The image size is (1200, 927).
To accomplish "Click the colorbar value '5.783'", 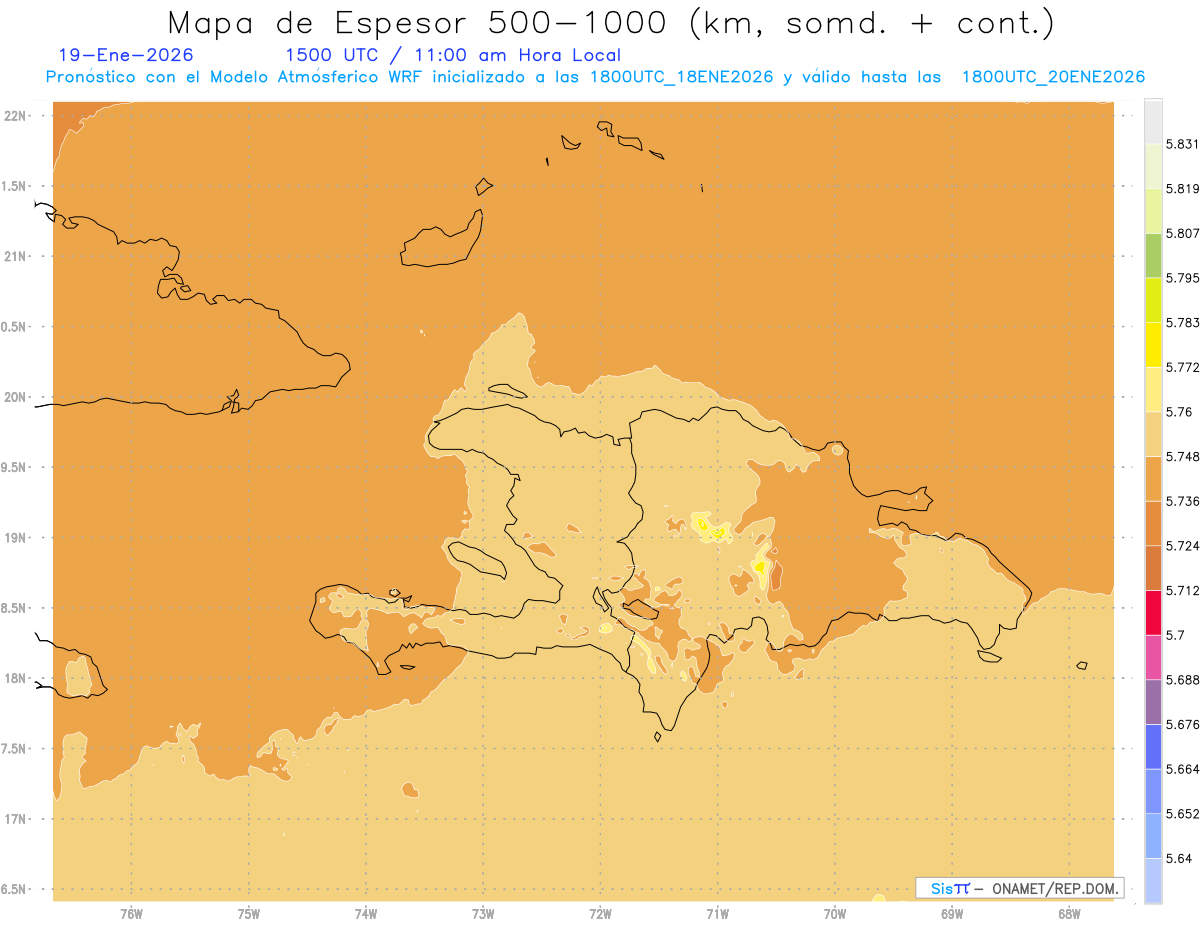I will [x=1183, y=322].
